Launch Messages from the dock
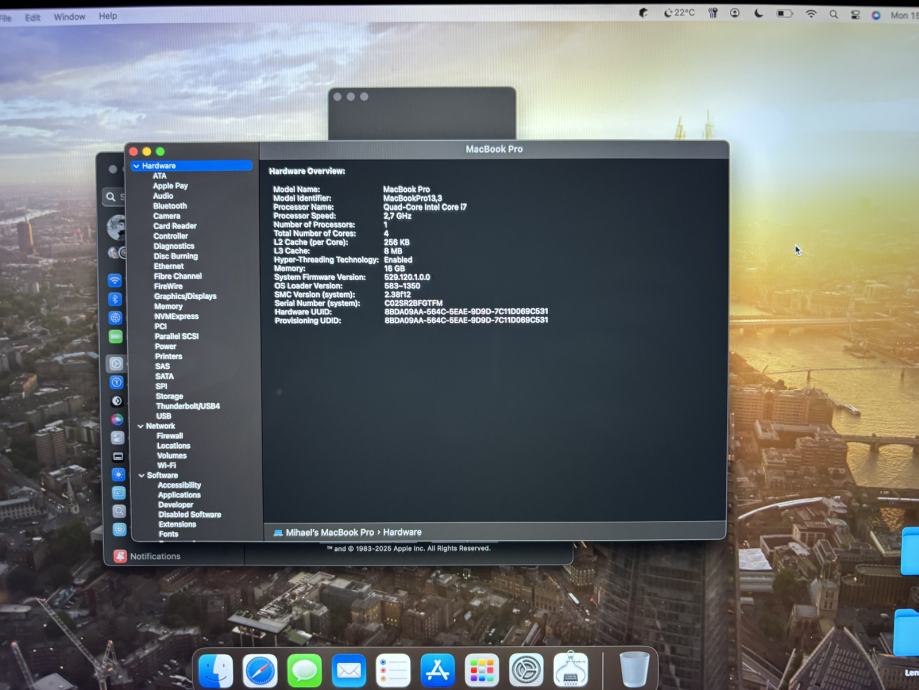The height and width of the screenshot is (690, 919). [x=305, y=669]
